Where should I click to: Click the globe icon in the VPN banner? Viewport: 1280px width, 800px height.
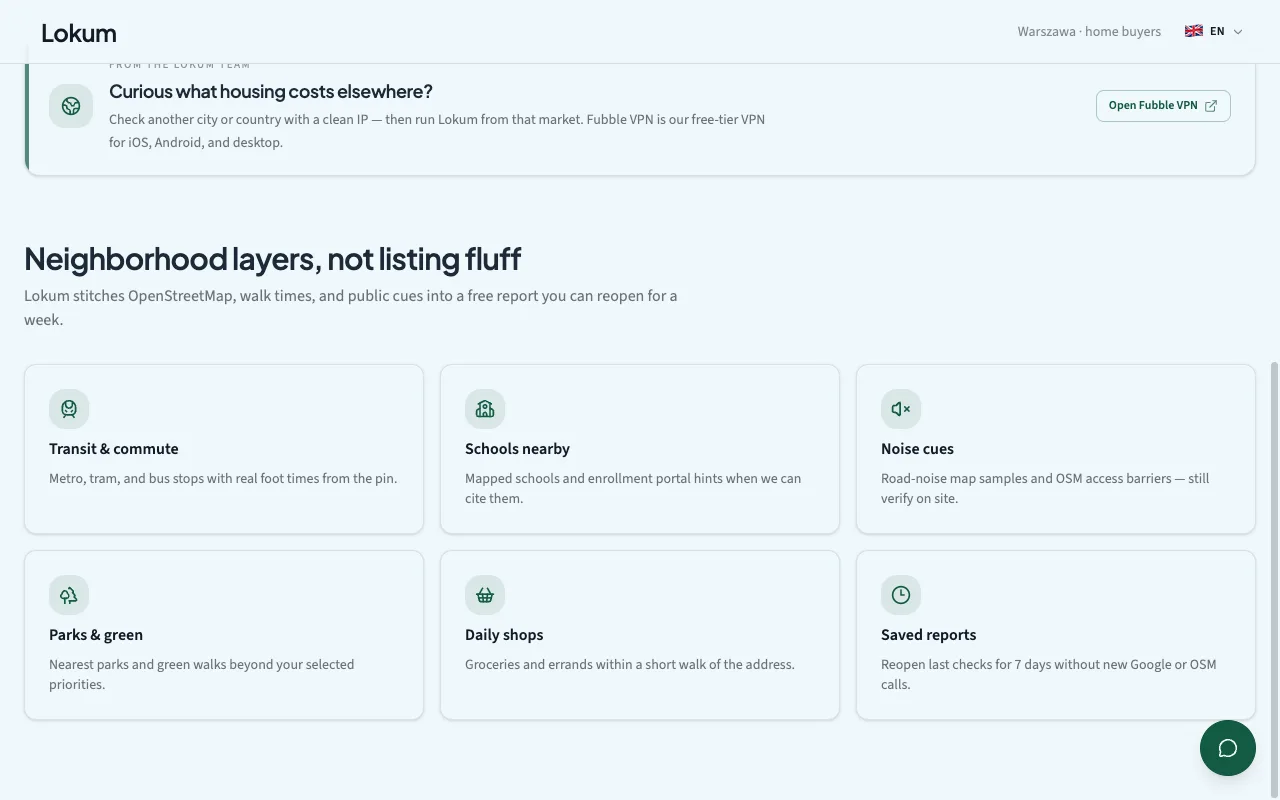(71, 106)
